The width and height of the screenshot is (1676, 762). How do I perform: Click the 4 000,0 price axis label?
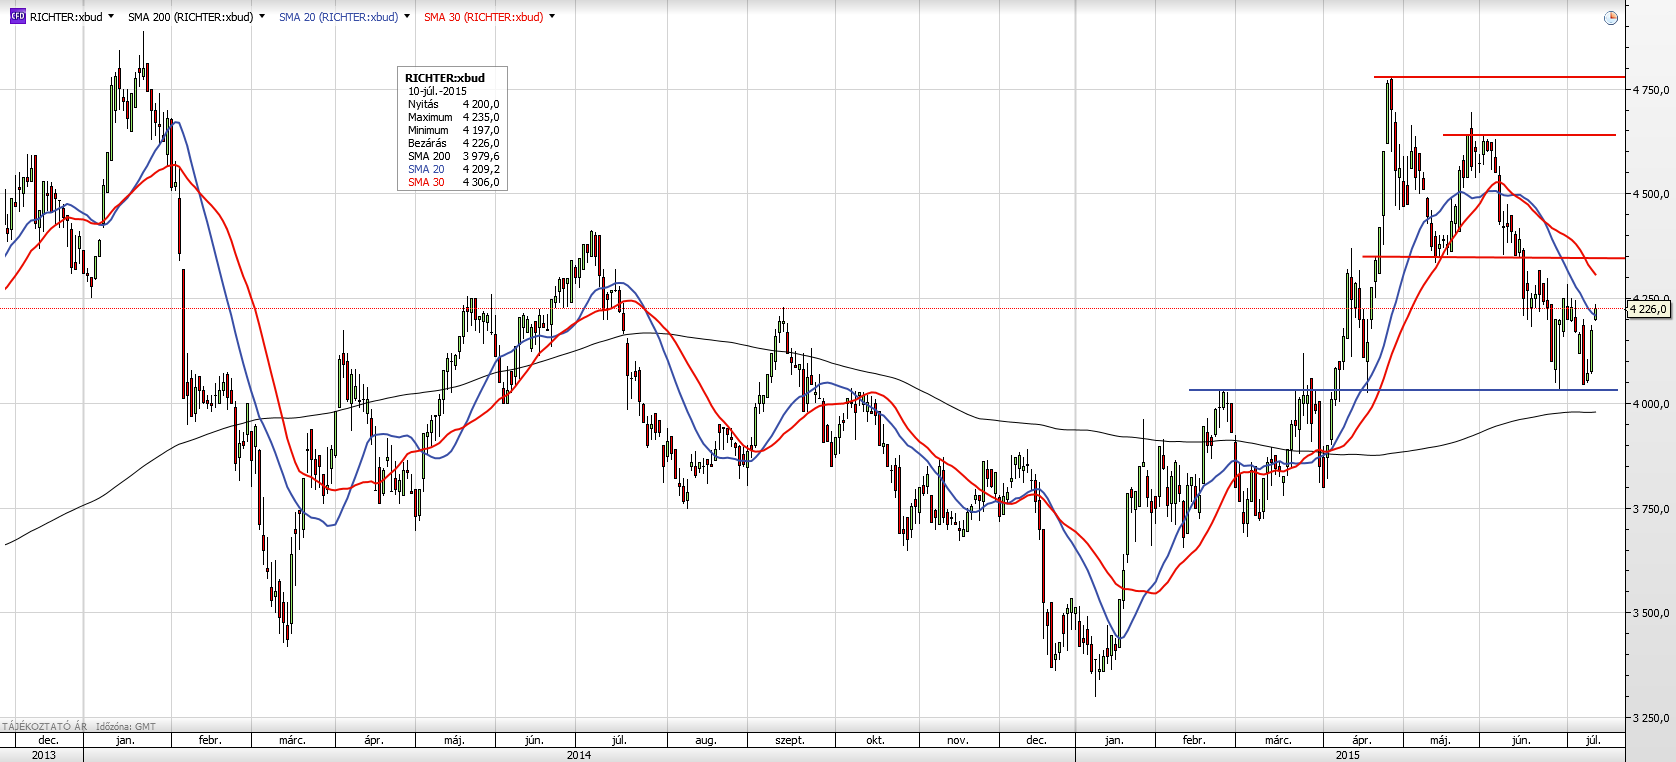click(x=1651, y=404)
